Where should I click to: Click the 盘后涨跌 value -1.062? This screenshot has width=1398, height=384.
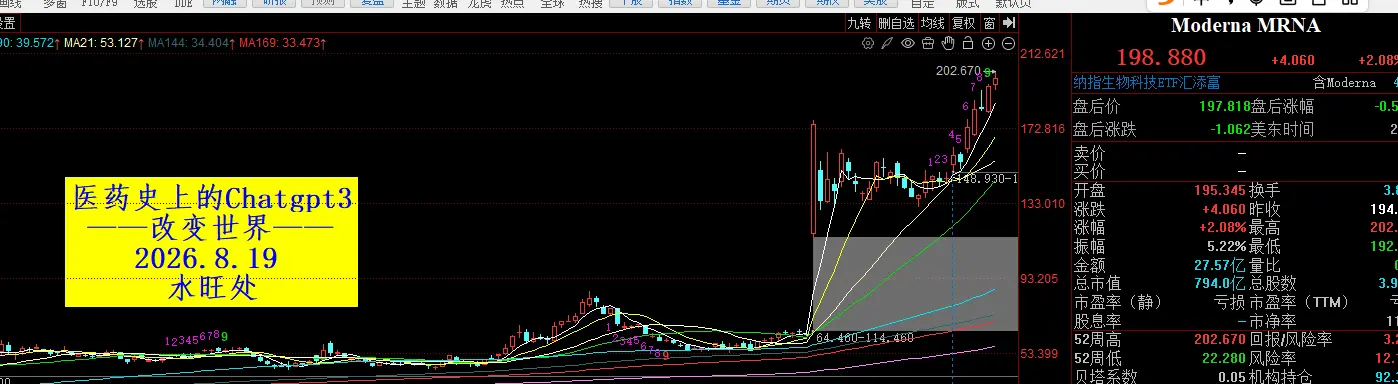[1229, 129]
